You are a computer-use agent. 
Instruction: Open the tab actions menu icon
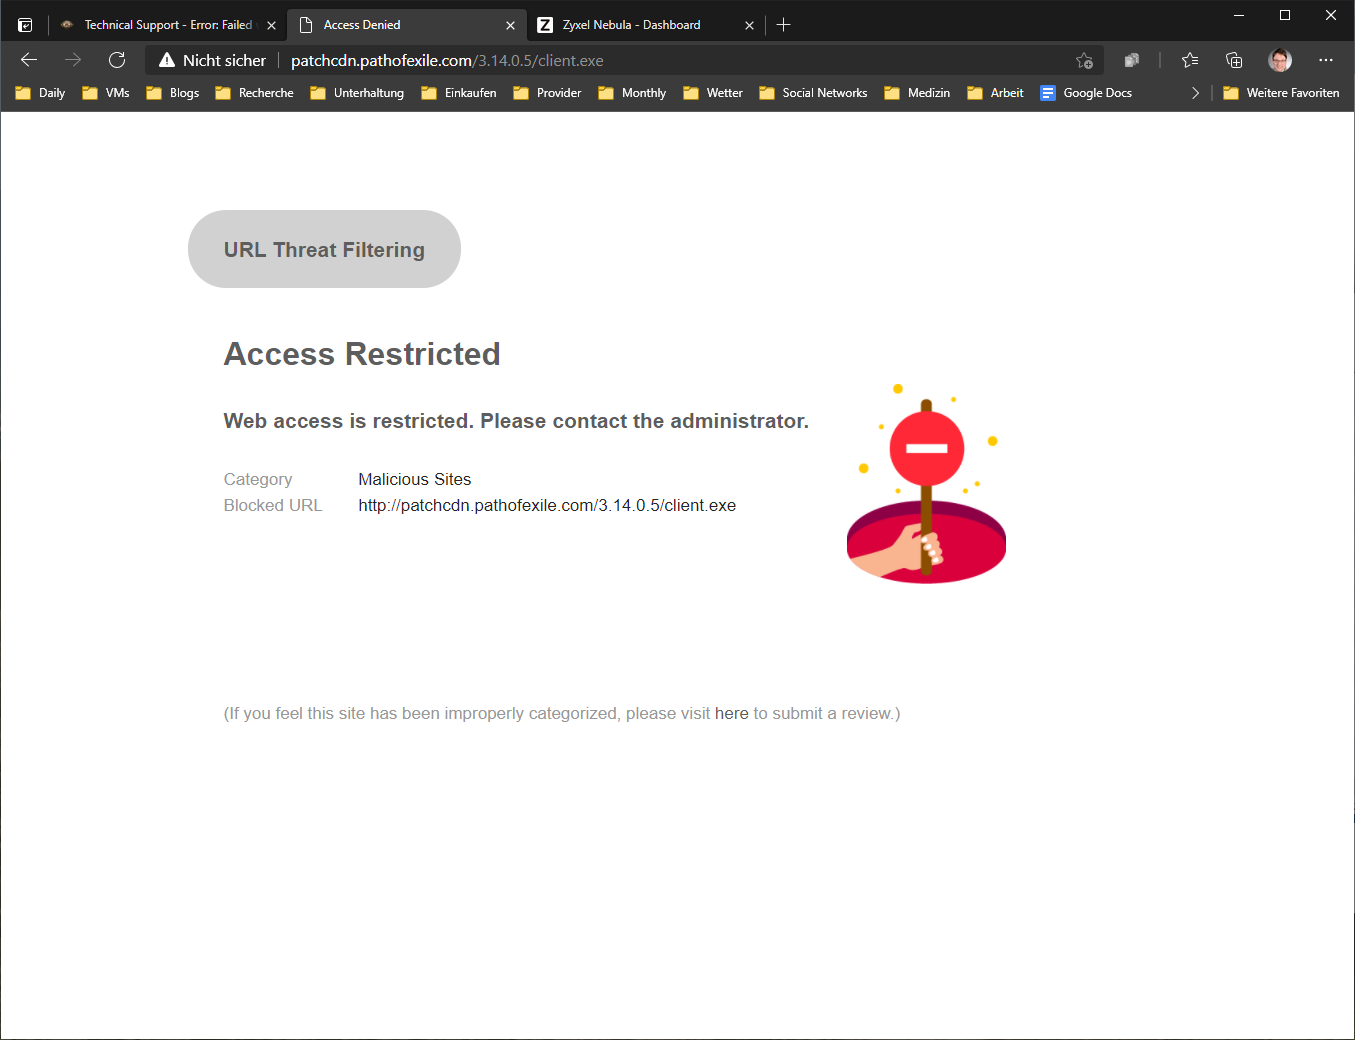click(x=25, y=25)
